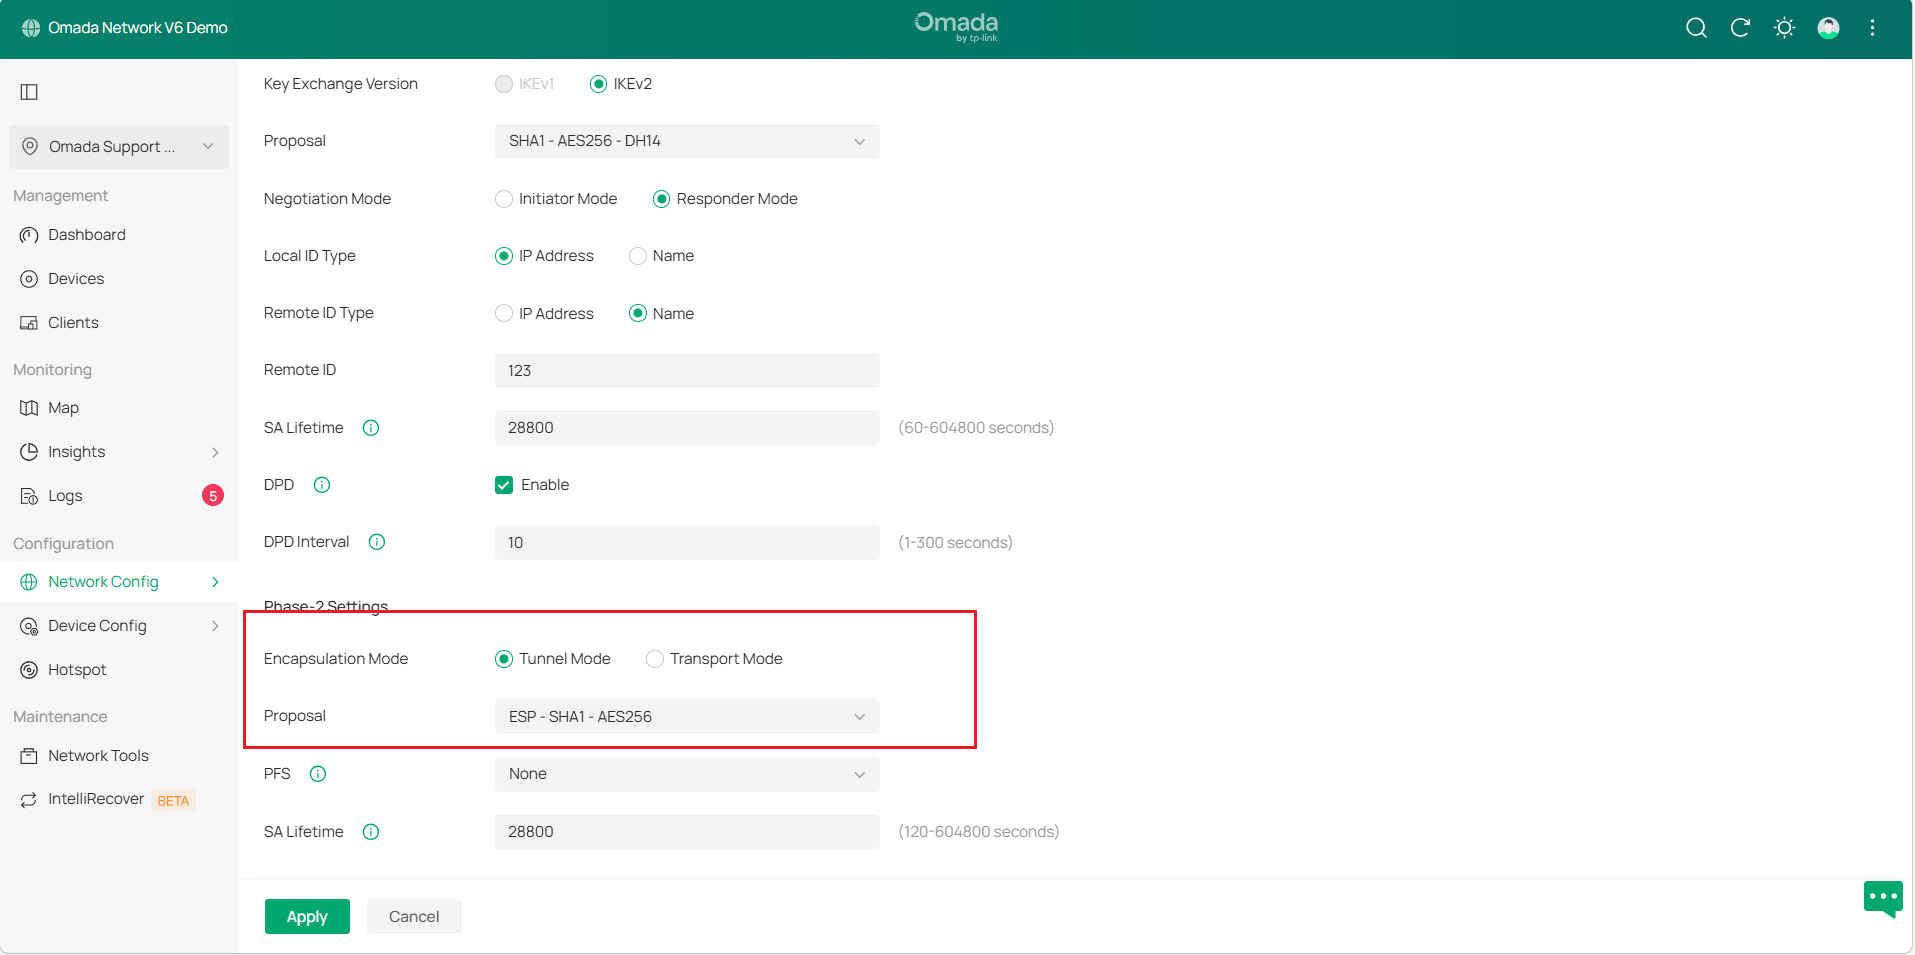Click the refresh icon in the header
The width and height of the screenshot is (1915, 955).
[1740, 27]
